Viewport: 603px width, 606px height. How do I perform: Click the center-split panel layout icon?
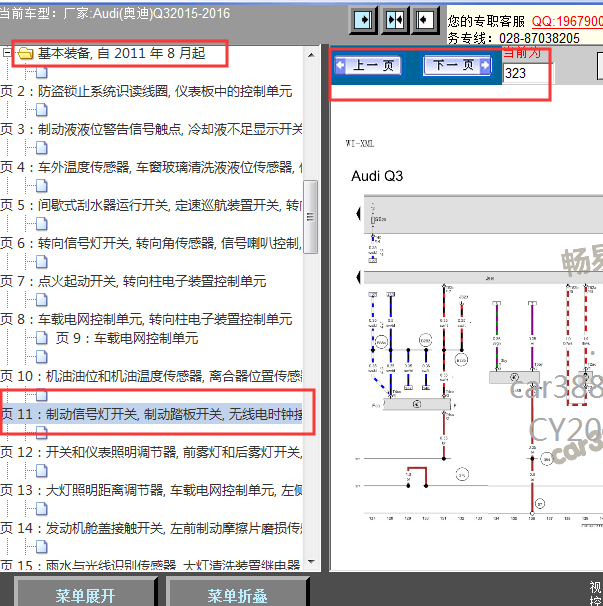click(x=395, y=20)
